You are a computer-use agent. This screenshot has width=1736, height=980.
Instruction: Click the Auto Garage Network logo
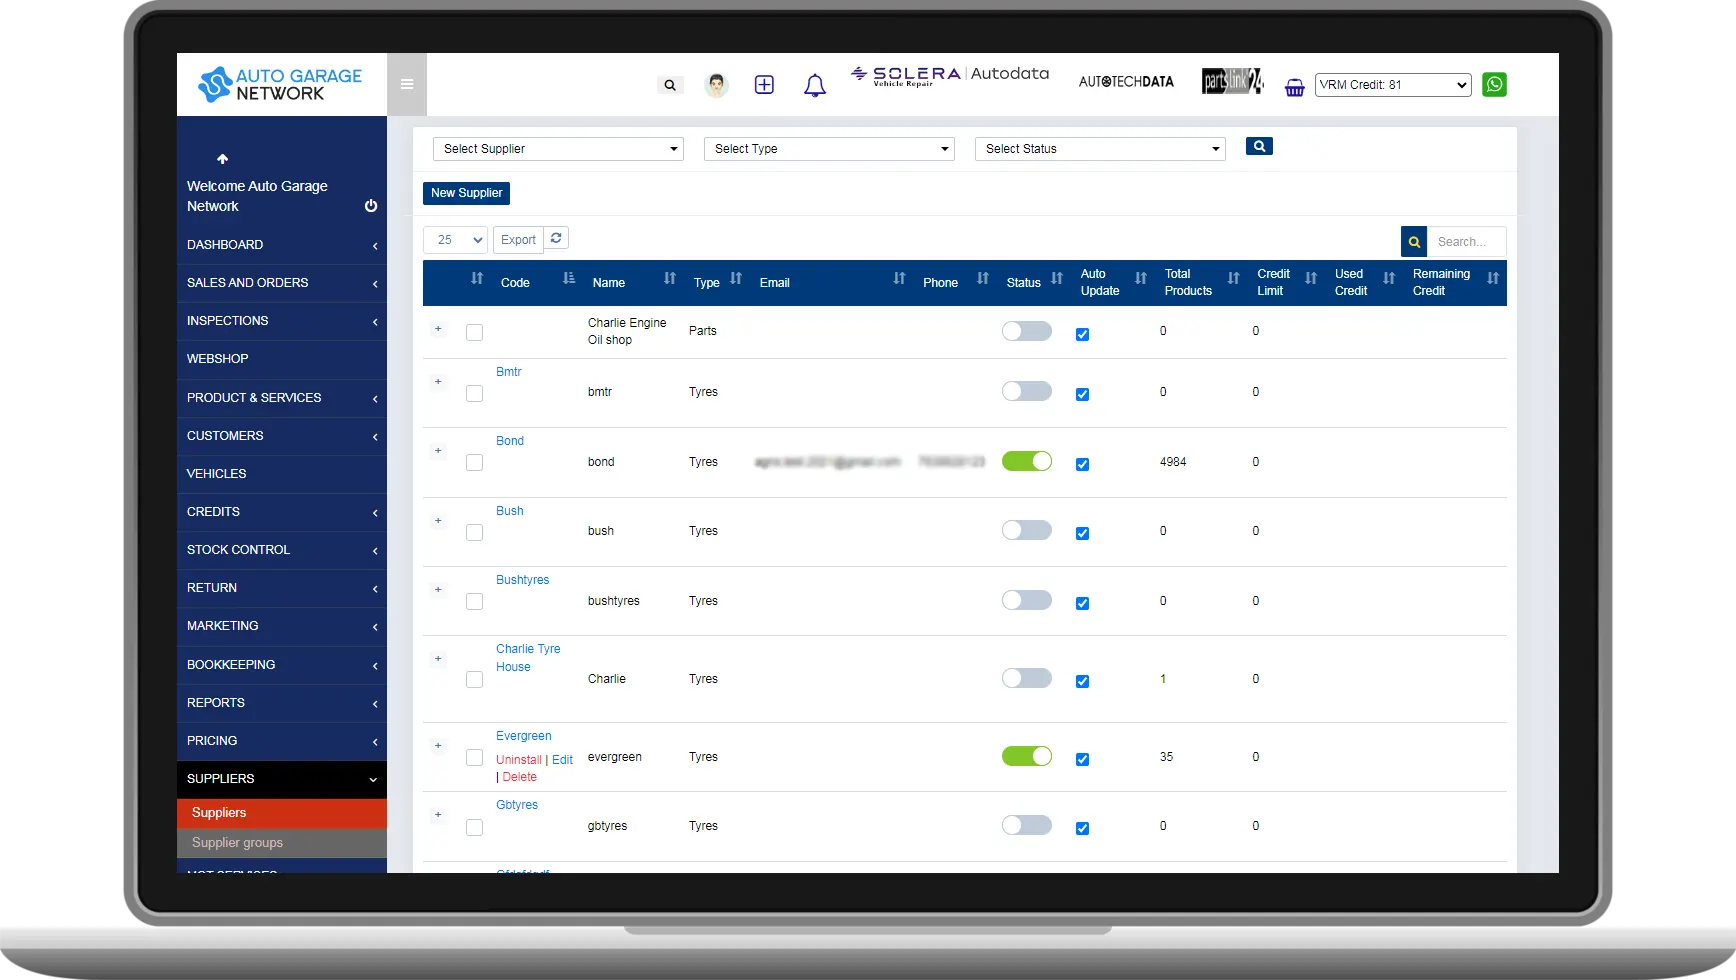pyautogui.click(x=282, y=84)
